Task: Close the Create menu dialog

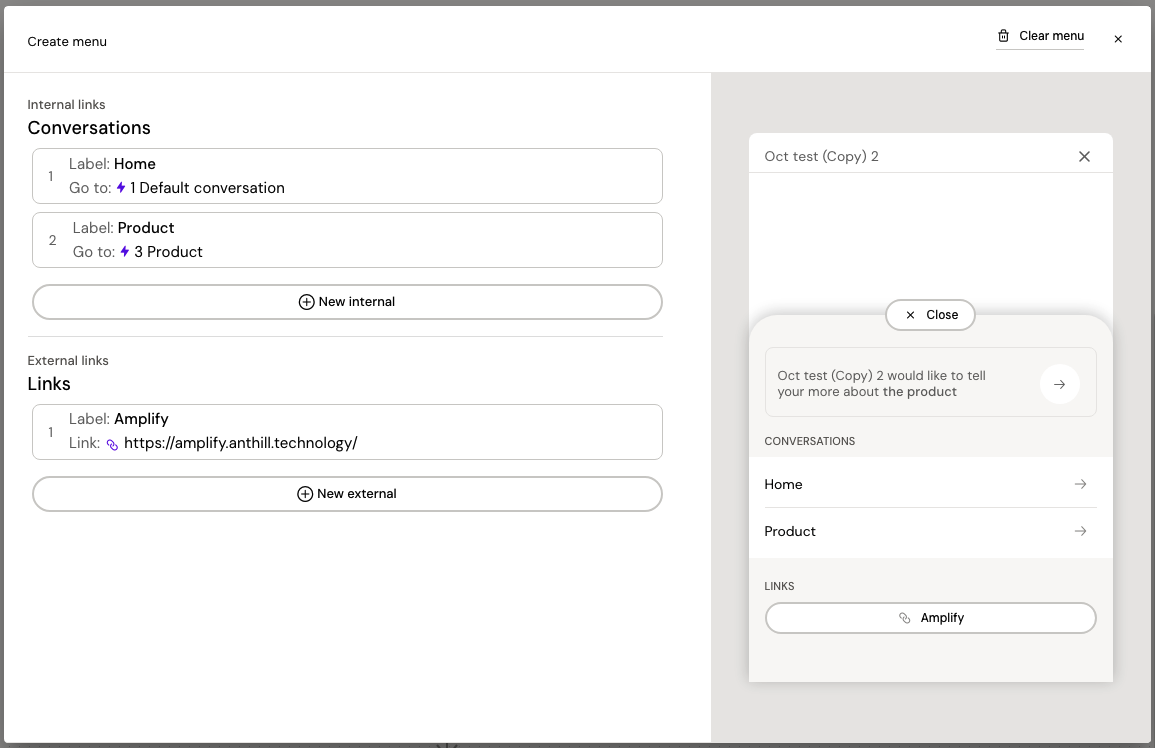Action: [1118, 39]
